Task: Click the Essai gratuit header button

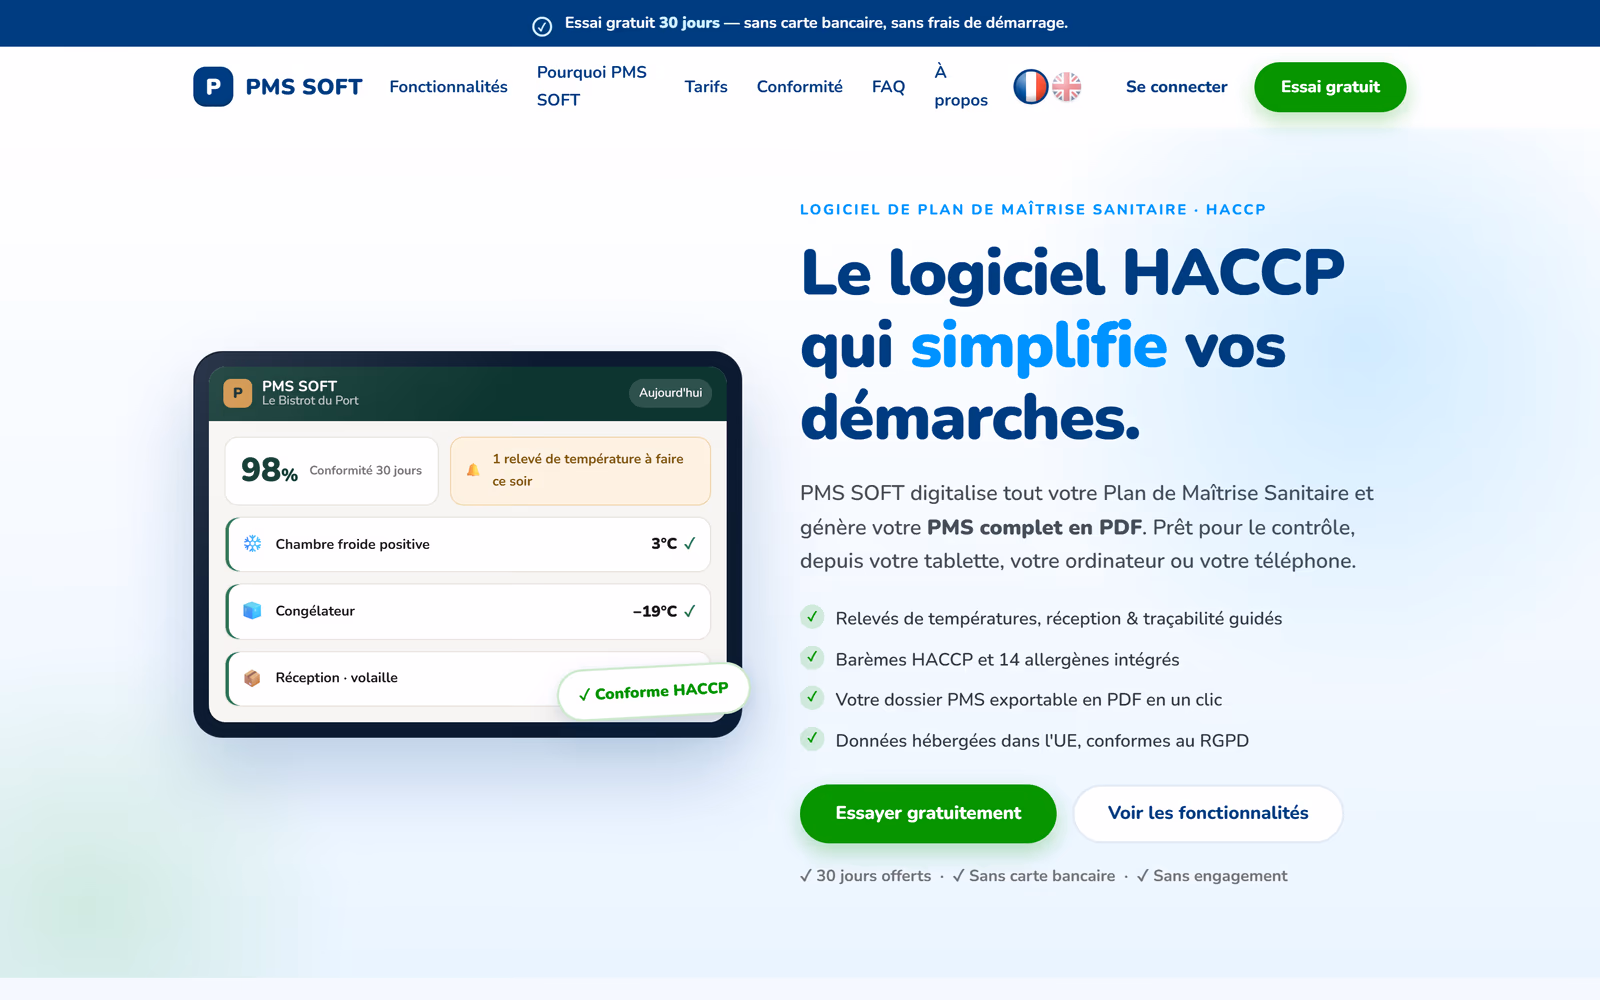Action: pyautogui.click(x=1330, y=87)
